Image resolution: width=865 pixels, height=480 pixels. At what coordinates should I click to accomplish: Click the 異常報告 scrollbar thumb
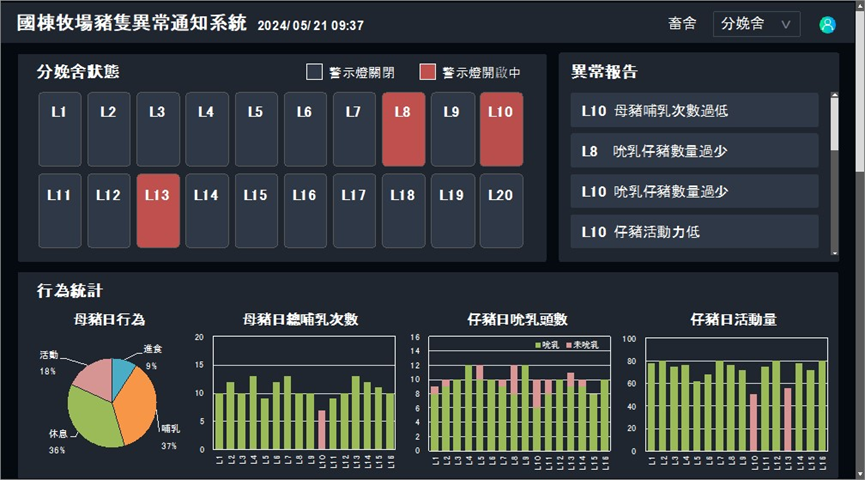[x=834, y=122]
